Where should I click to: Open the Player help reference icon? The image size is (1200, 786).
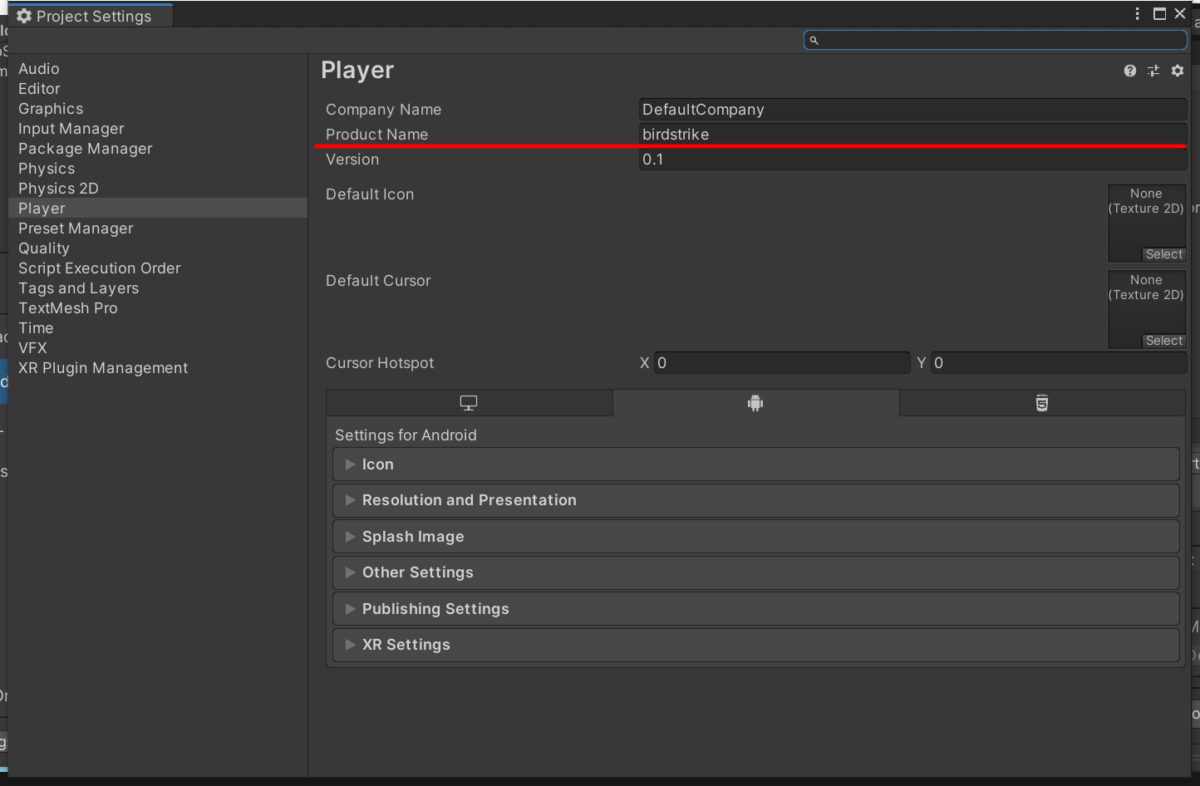[x=1130, y=71]
